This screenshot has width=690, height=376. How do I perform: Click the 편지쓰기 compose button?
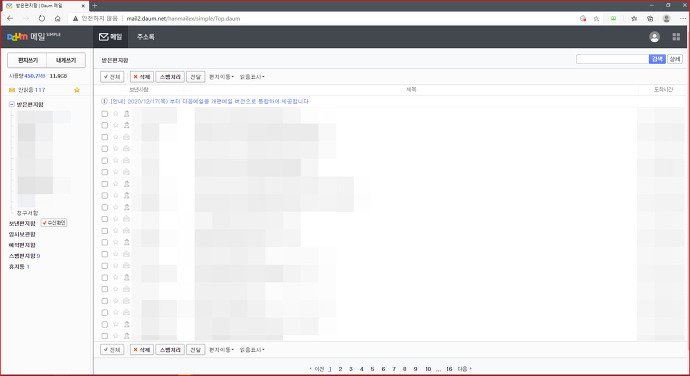coord(27,60)
